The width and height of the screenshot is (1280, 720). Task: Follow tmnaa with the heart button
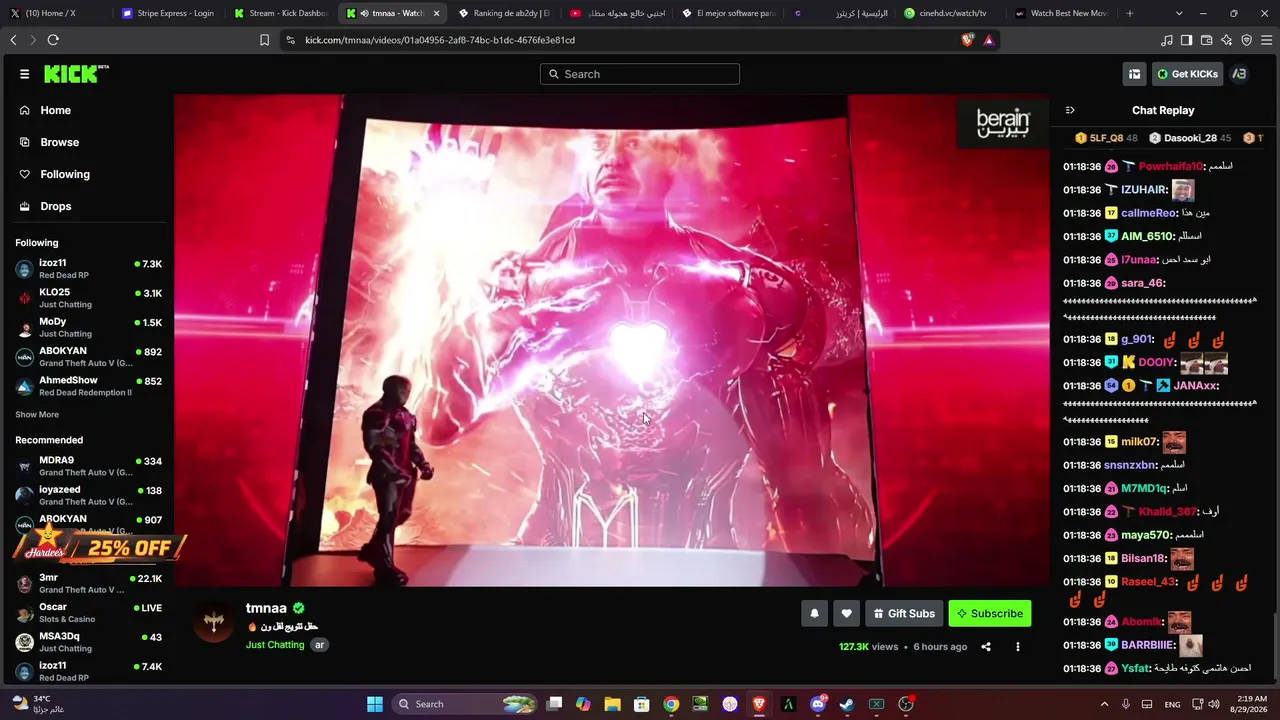pos(846,613)
